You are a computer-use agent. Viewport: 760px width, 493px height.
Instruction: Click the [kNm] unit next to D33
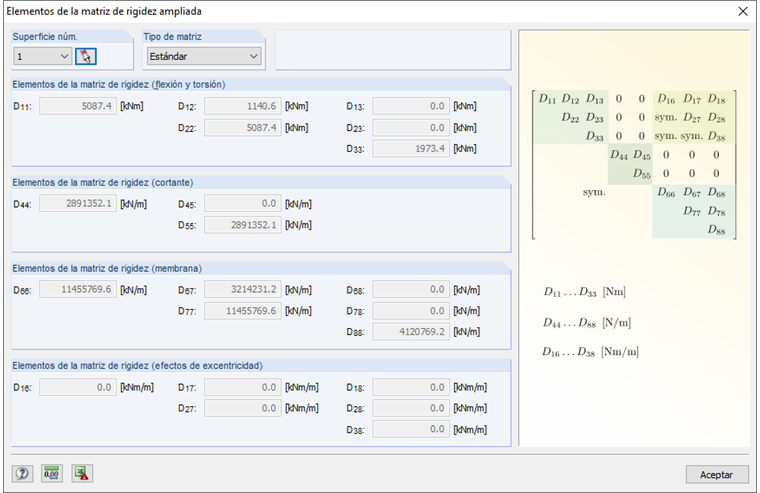(465, 149)
